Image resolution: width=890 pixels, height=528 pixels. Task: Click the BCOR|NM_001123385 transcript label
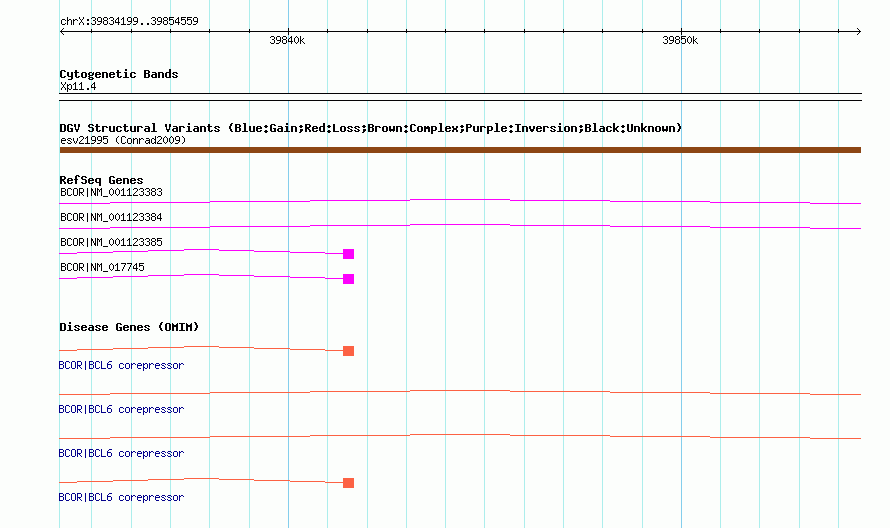coord(111,242)
